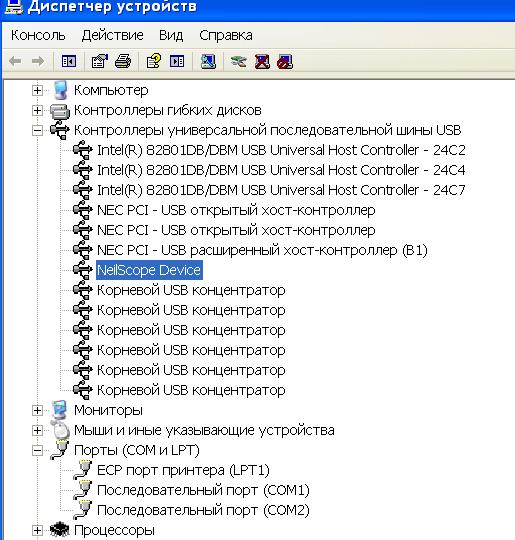
Task: Expand the Контроллеры гибких дисков node
Action: pos(37,111)
